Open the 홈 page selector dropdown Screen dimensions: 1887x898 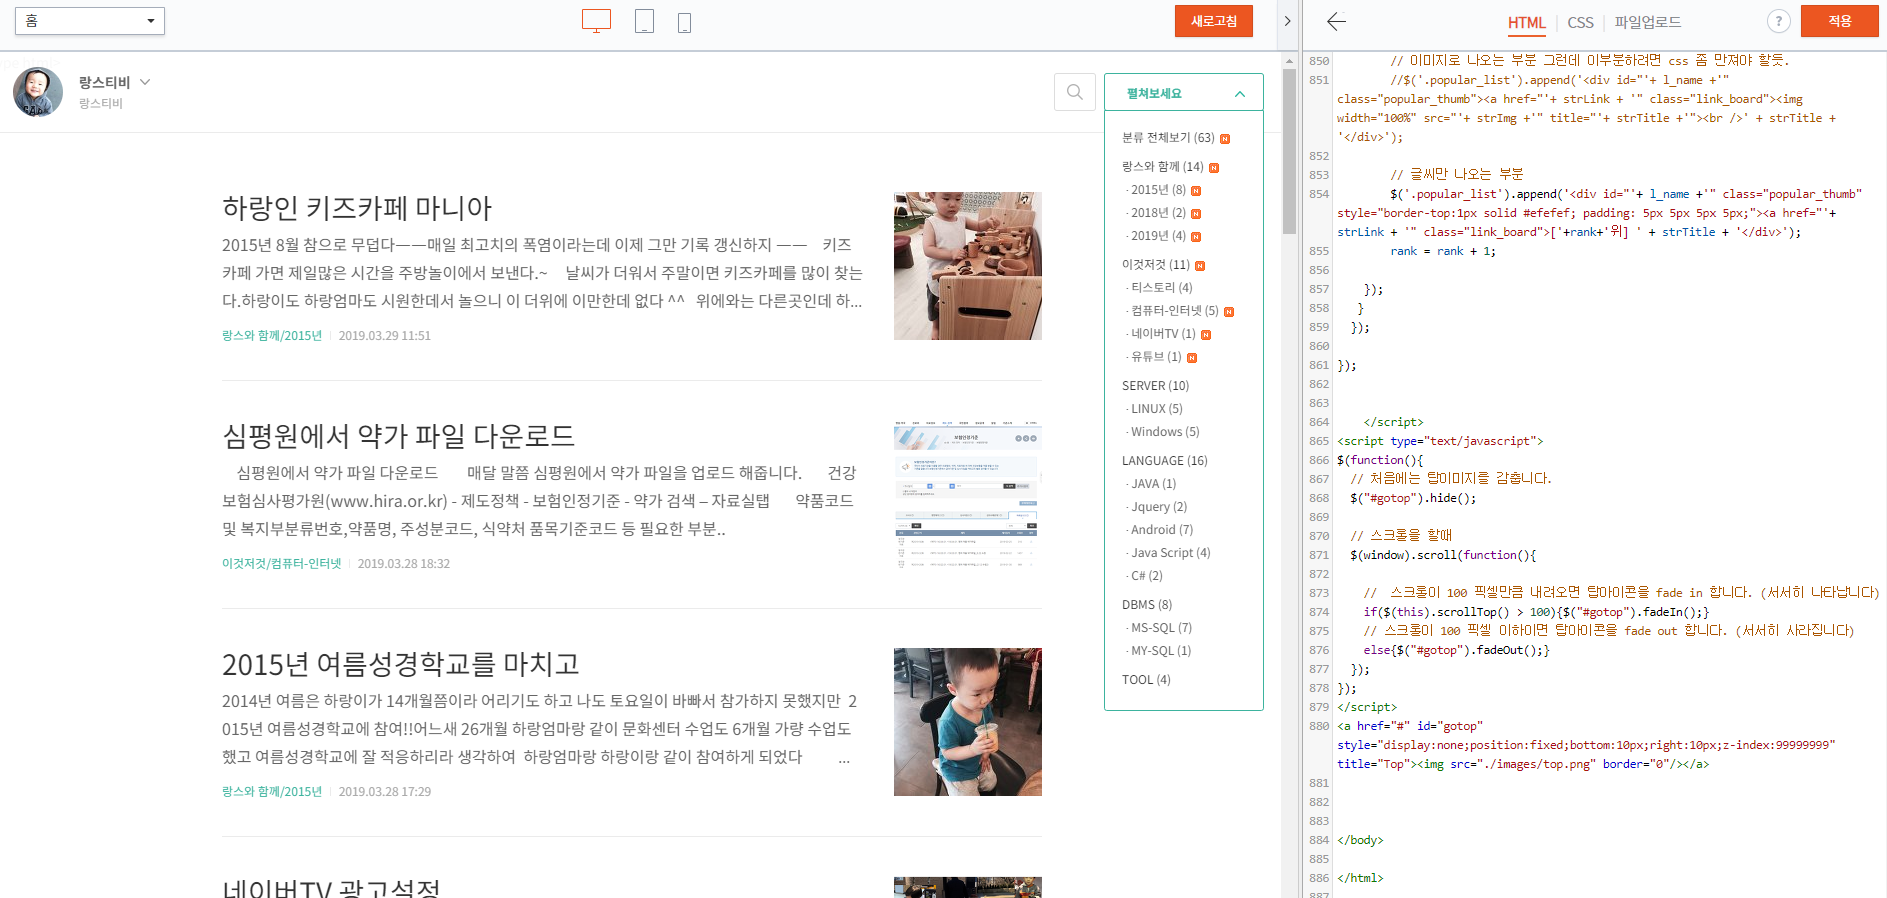(90, 21)
